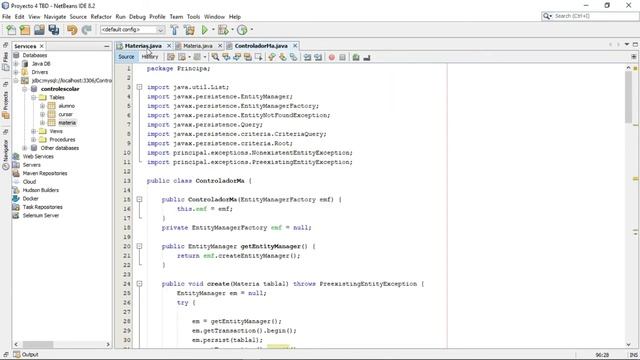This screenshot has width=640, height=360.
Task: Select the materia table row
Action: 67,123
